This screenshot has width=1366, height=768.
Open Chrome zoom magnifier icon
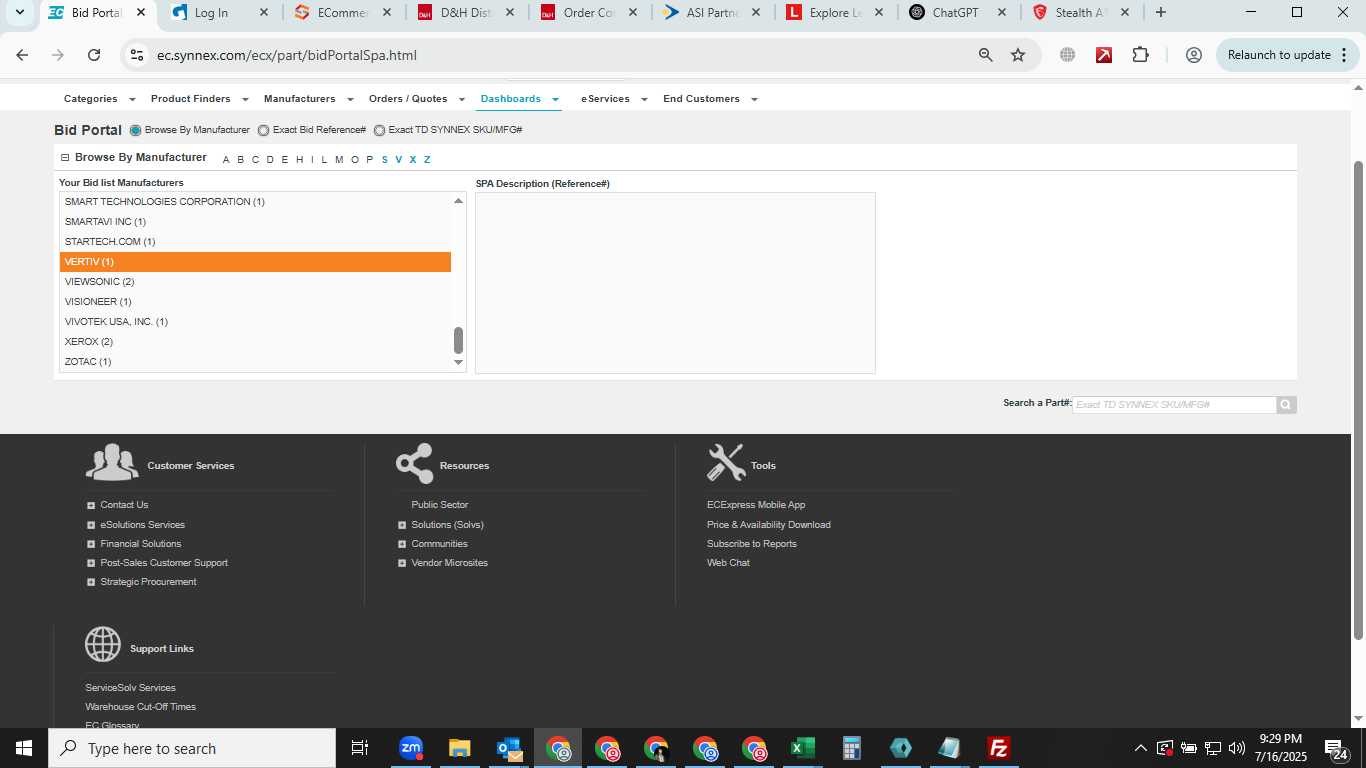pyautogui.click(x=986, y=55)
